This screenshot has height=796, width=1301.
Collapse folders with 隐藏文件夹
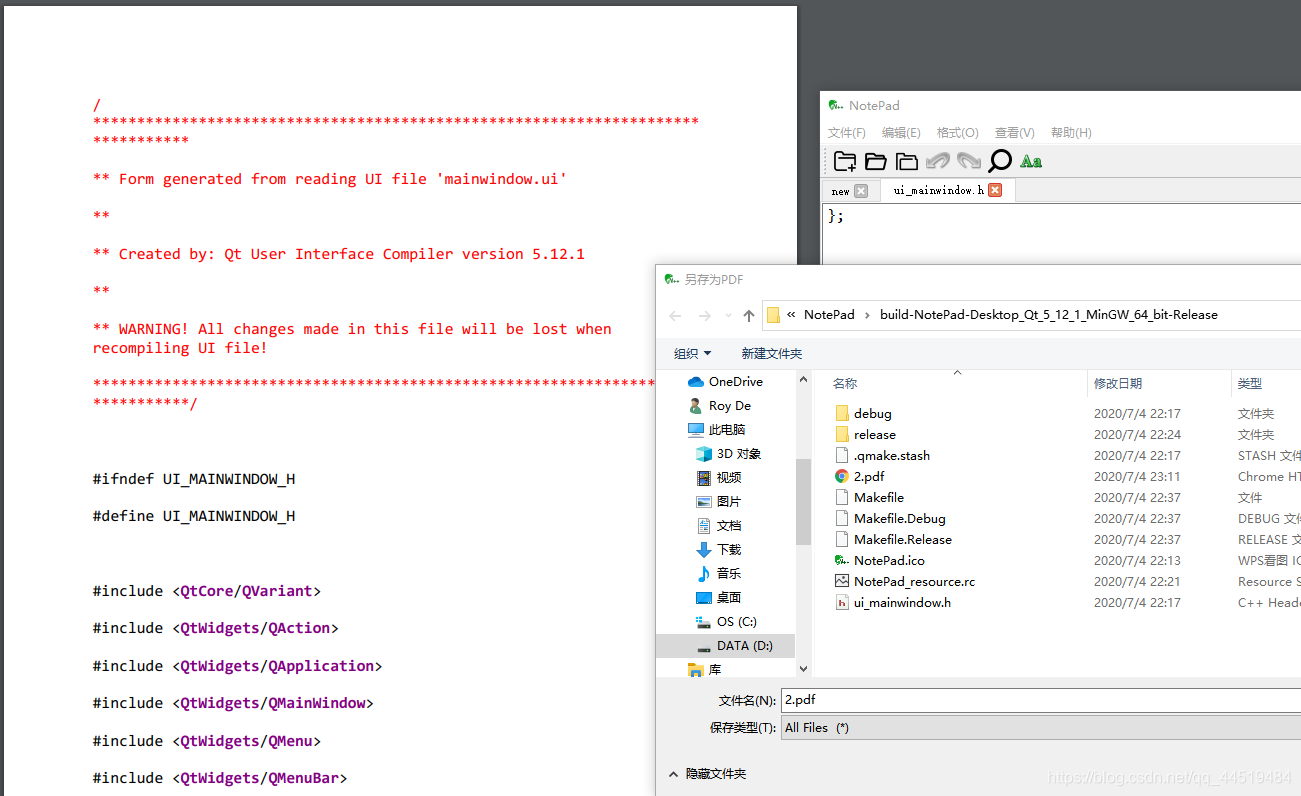[707, 774]
